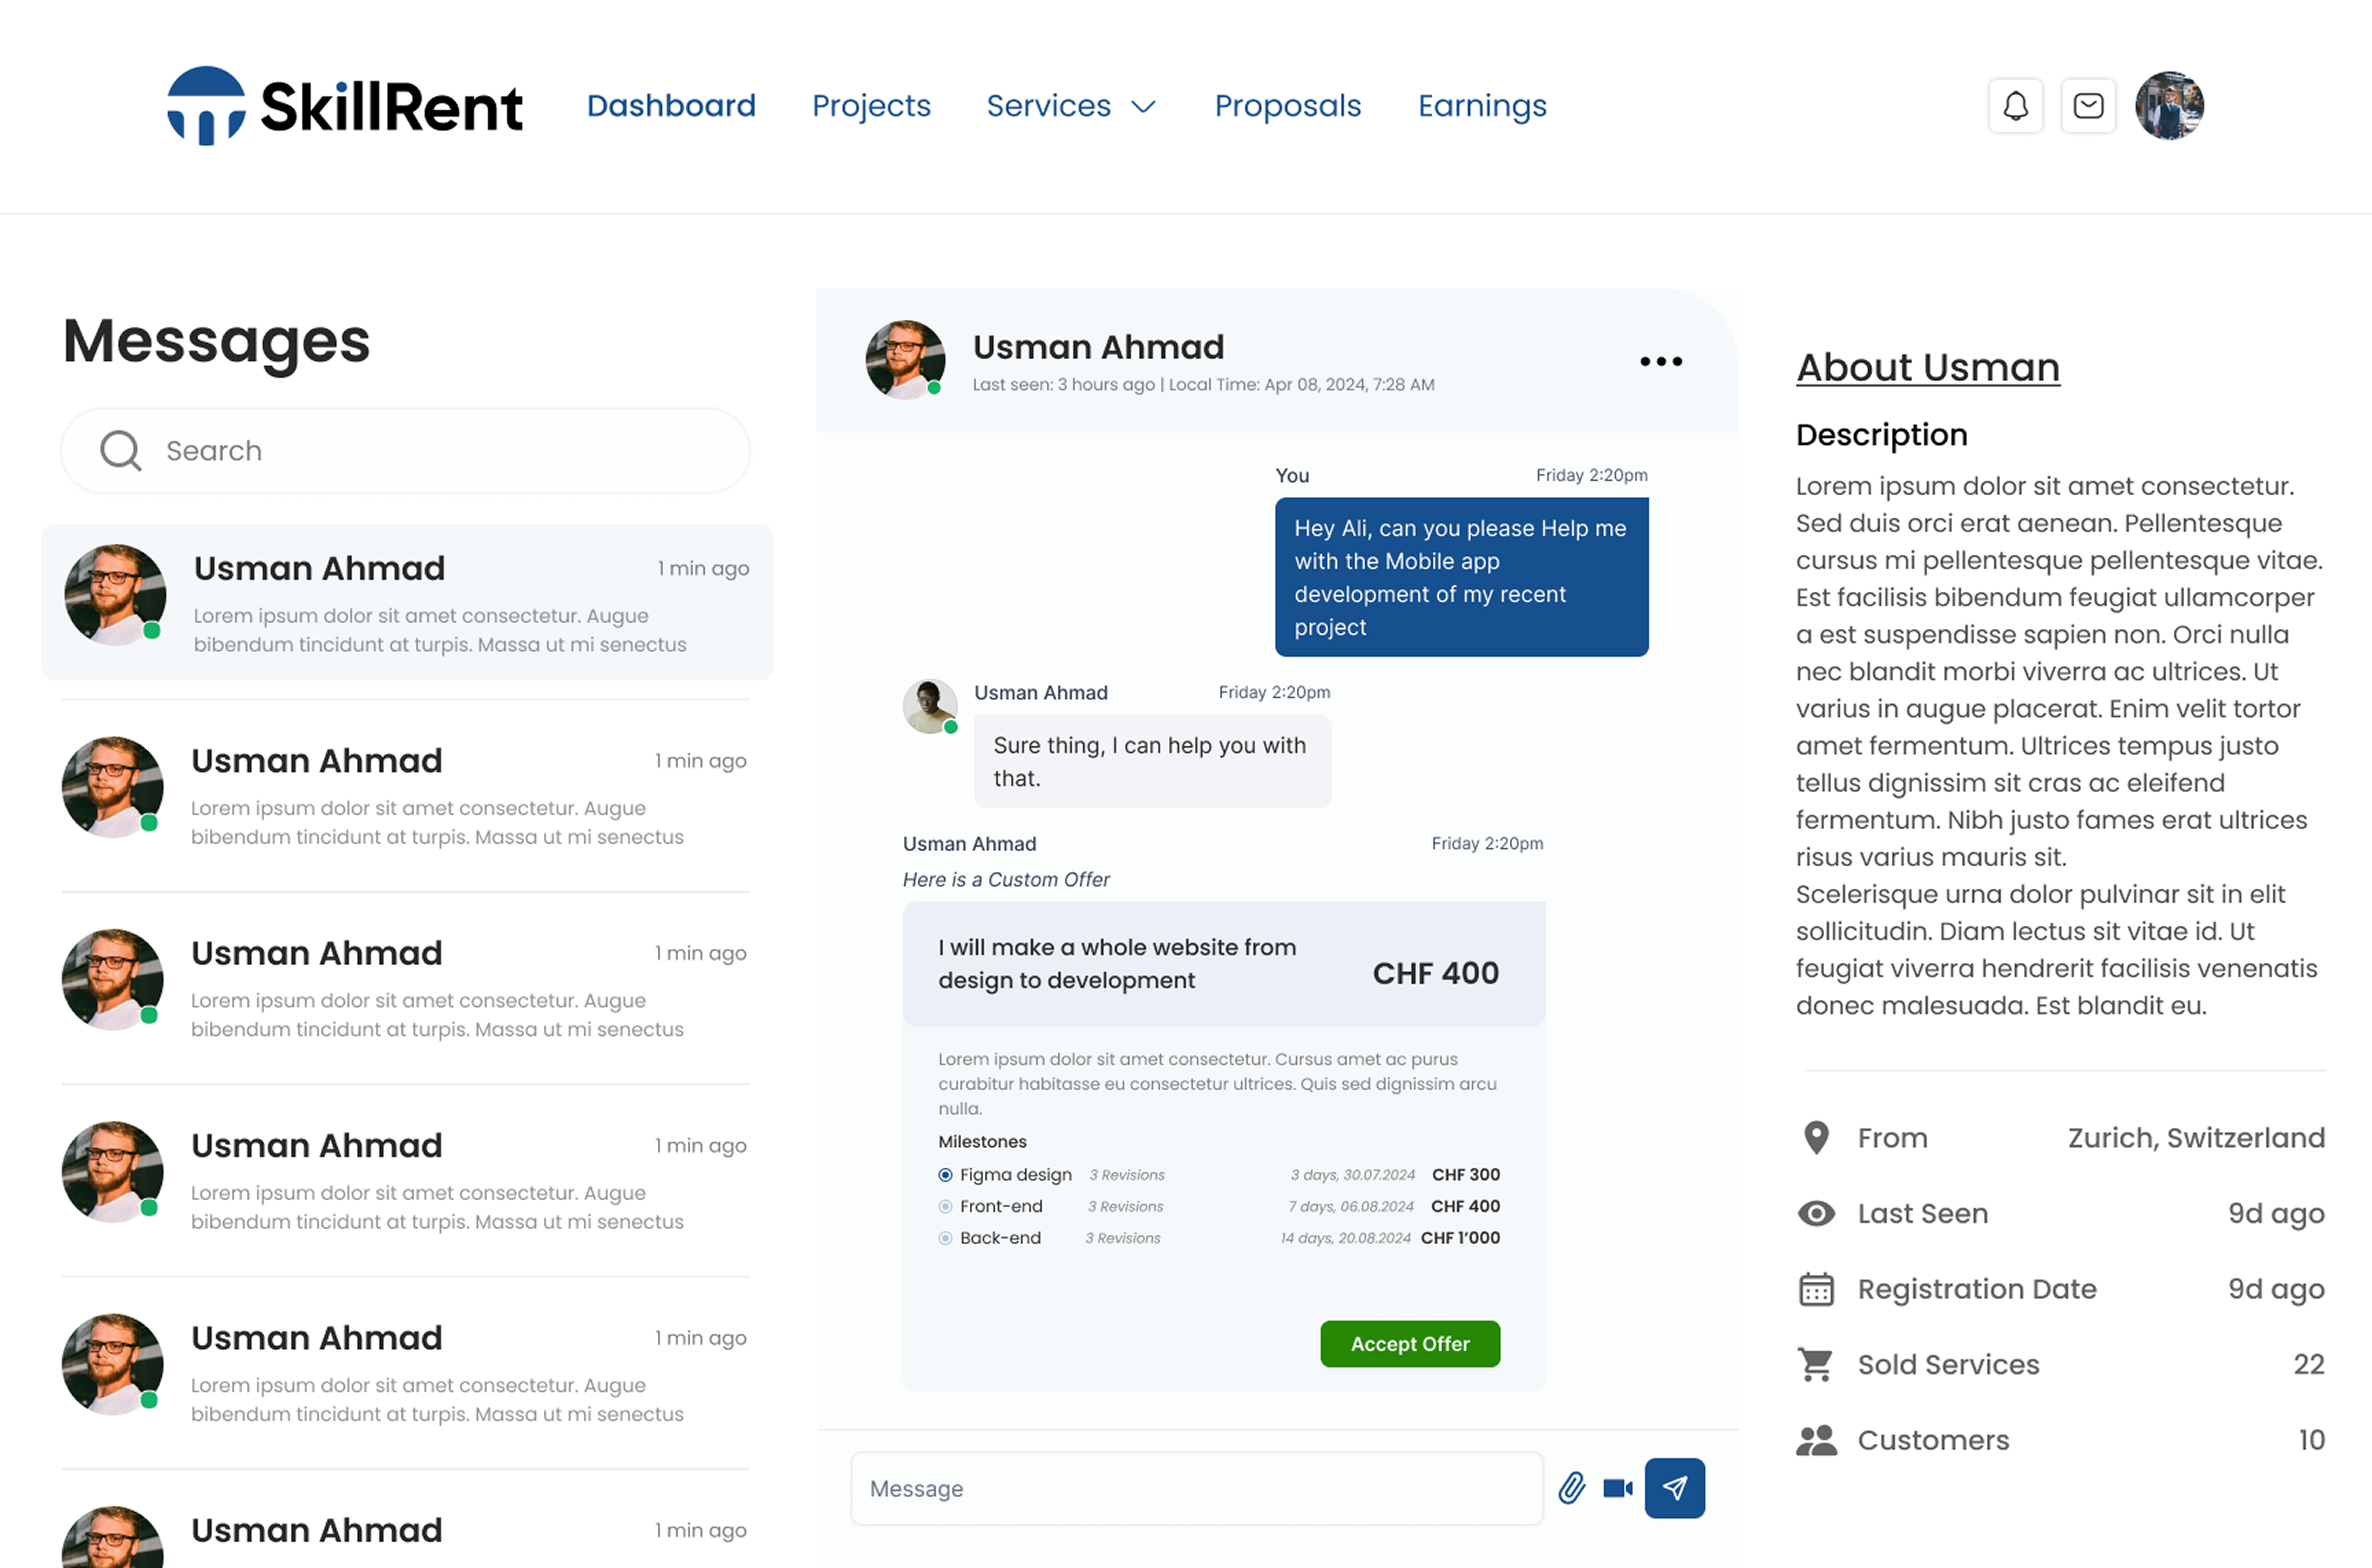Select the Back-end milestone radio
Image resolution: width=2372 pixels, height=1568 pixels.
pos(945,1238)
